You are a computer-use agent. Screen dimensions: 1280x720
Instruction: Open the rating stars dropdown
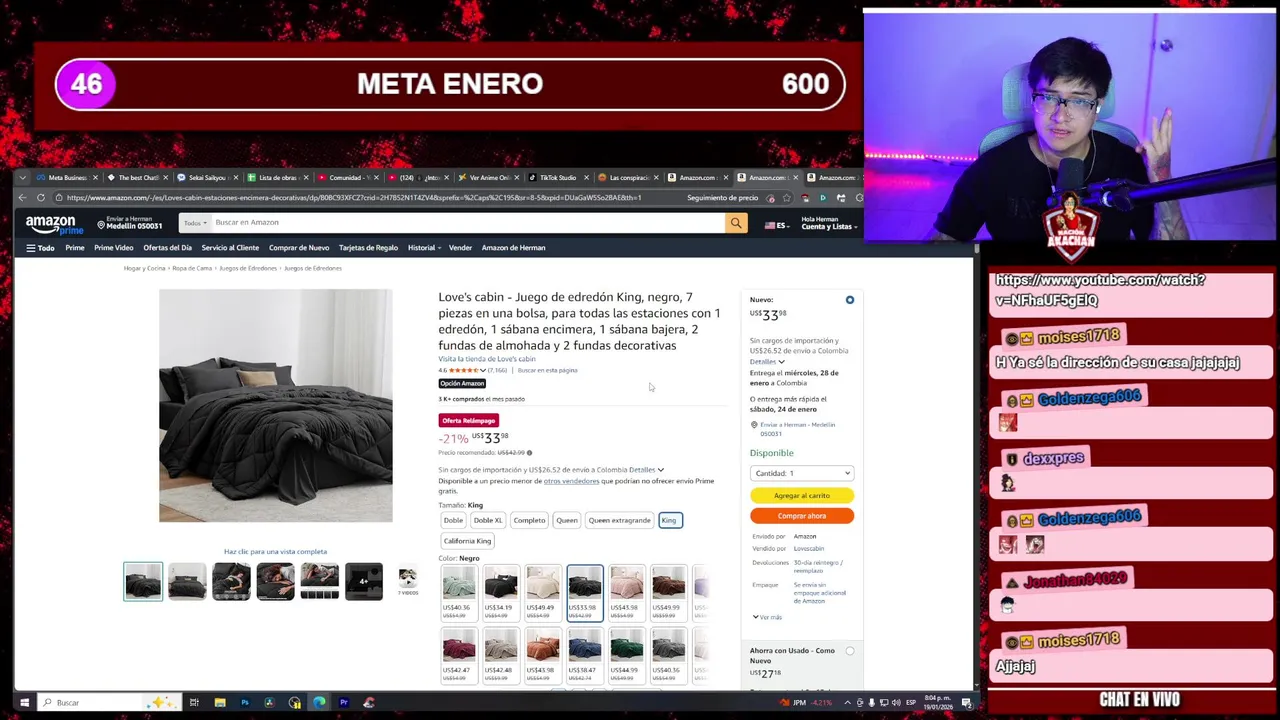coord(467,371)
